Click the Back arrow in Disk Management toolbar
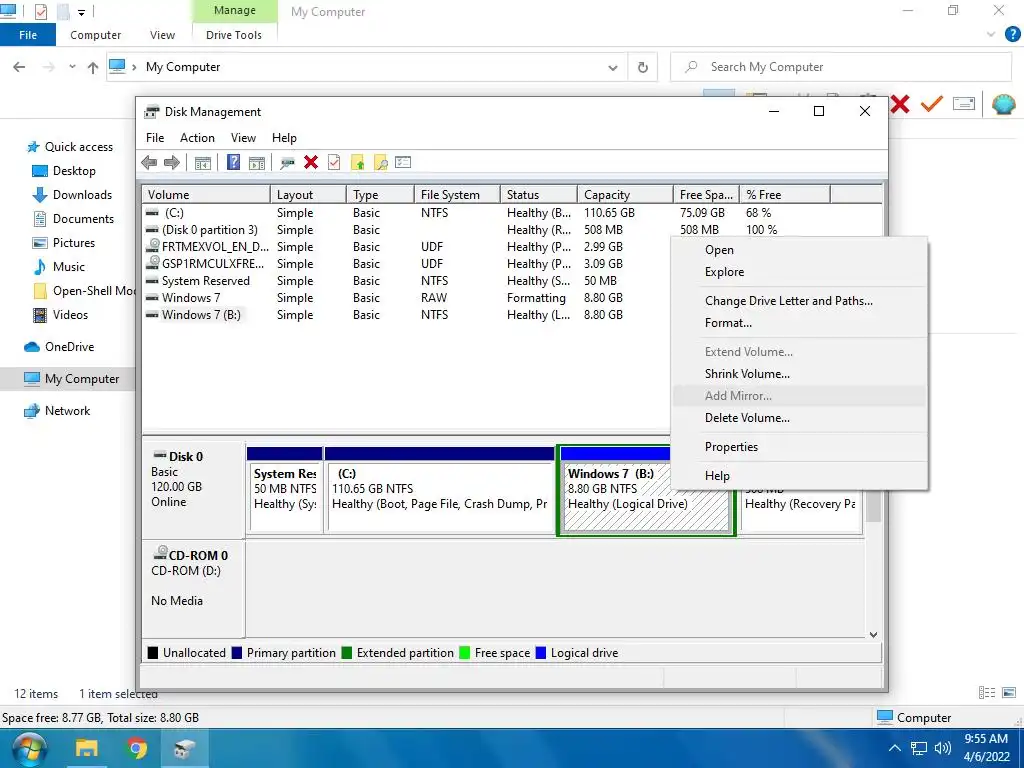The image size is (1024, 768). coord(149,163)
